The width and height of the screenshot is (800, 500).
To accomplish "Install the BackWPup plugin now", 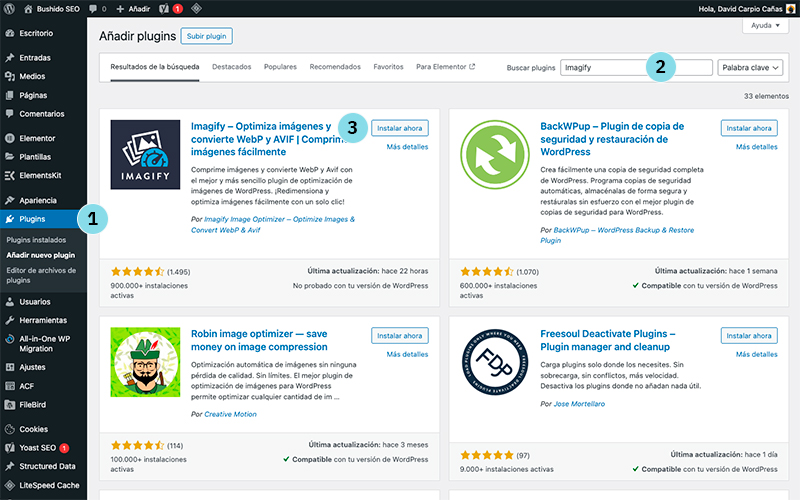I will 749,128.
